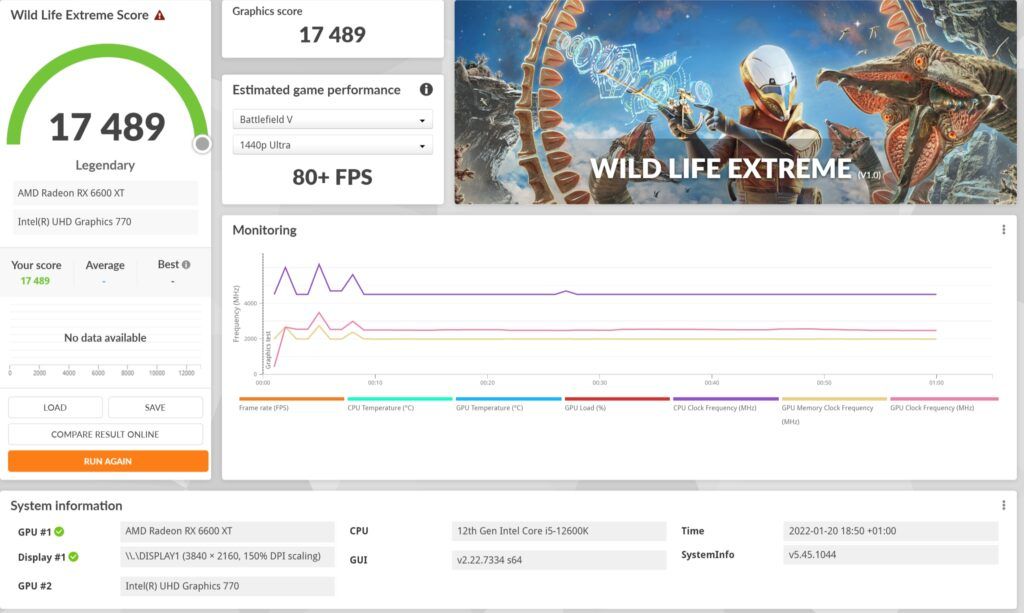The width and height of the screenshot is (1024, 613).
Task: Click the gray knob at the score gauge end
Action: click(202, 144)
